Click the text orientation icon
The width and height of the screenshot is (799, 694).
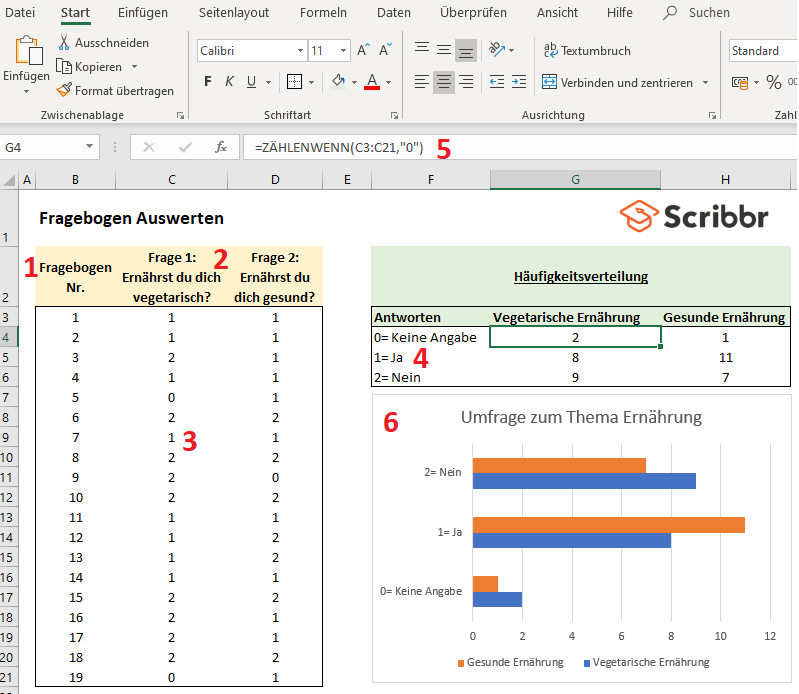coord(497,50)
